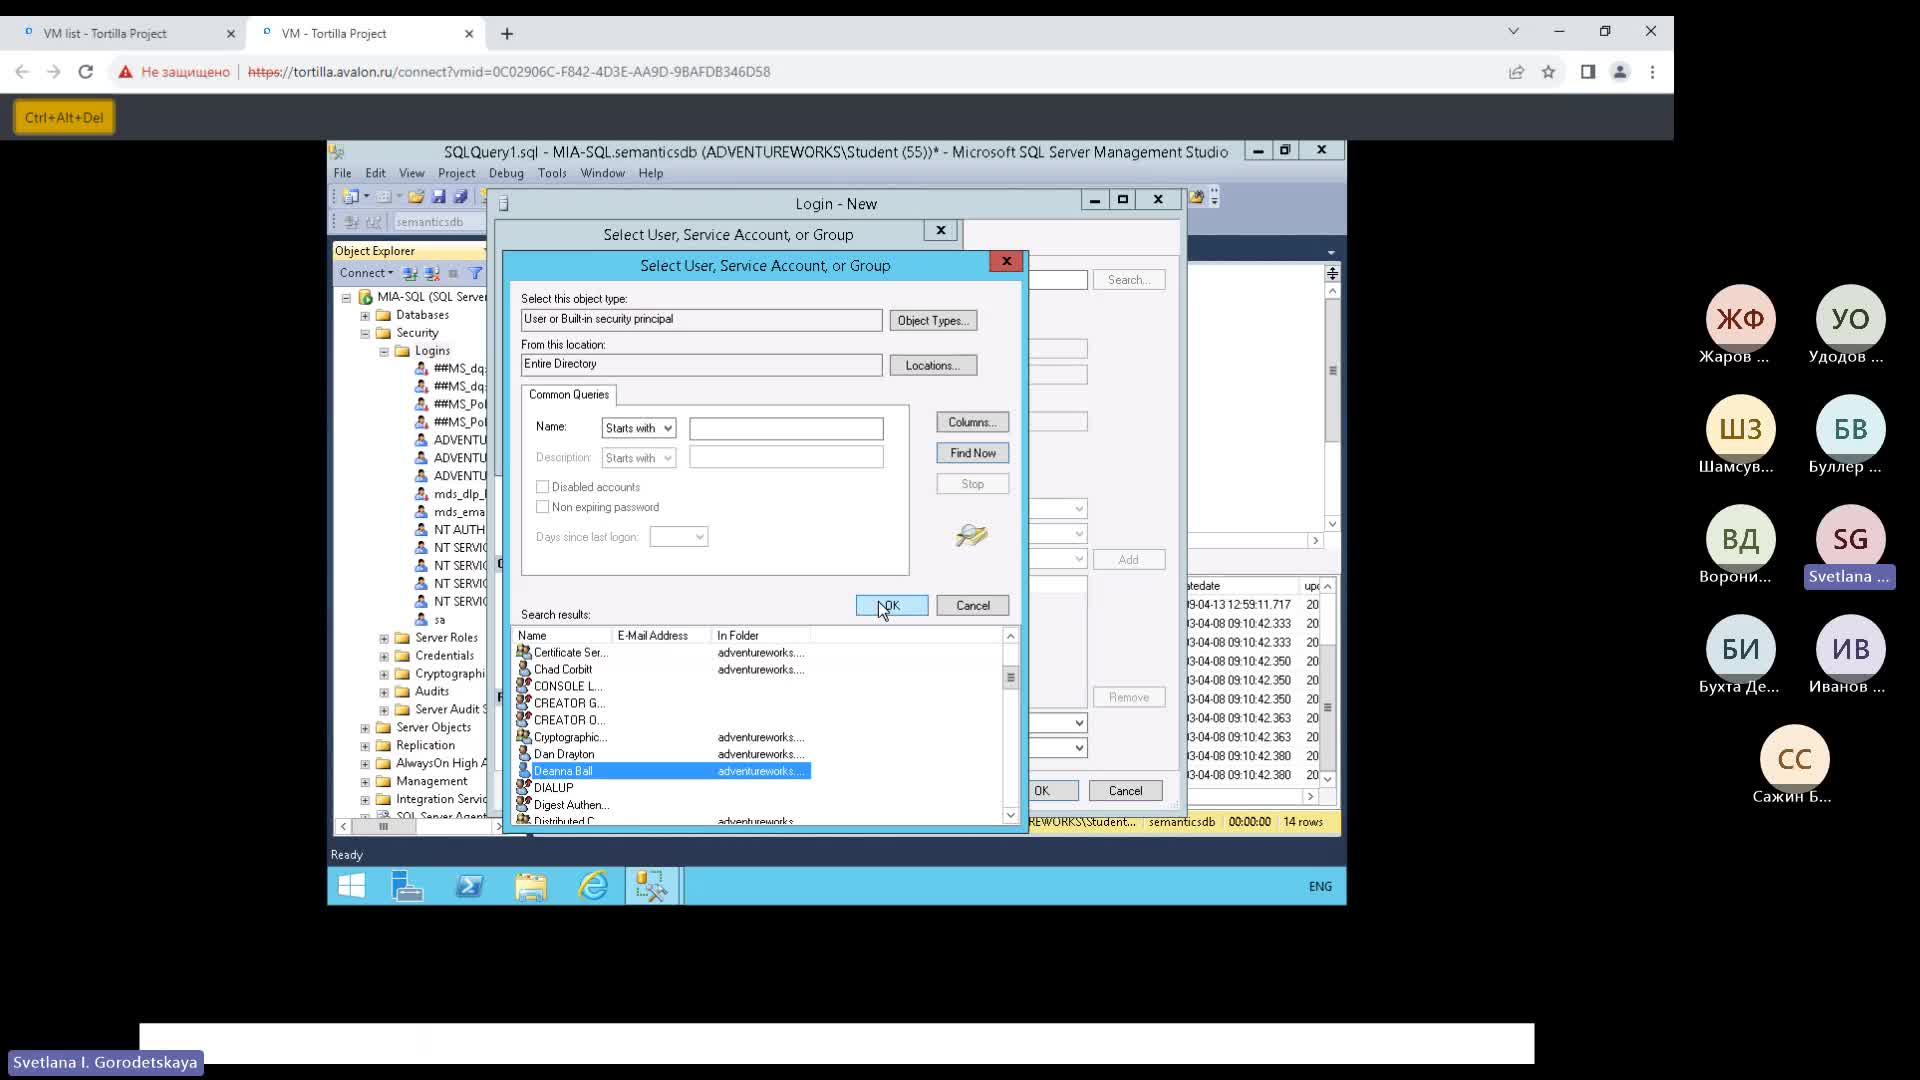The image size is (1920, 1080).
Task: Expand the Databases tree node
Action: (365, 316)
